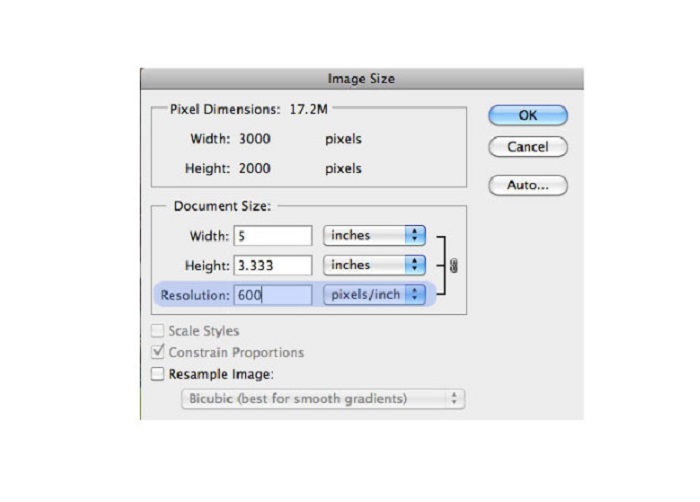Open the Width units dropdown (inches)
700x502 pixels.
point(374,235)
